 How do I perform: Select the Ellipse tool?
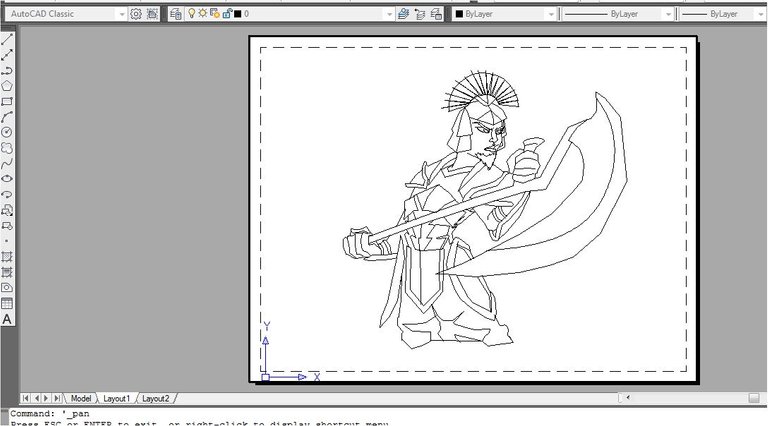(7, 179)
